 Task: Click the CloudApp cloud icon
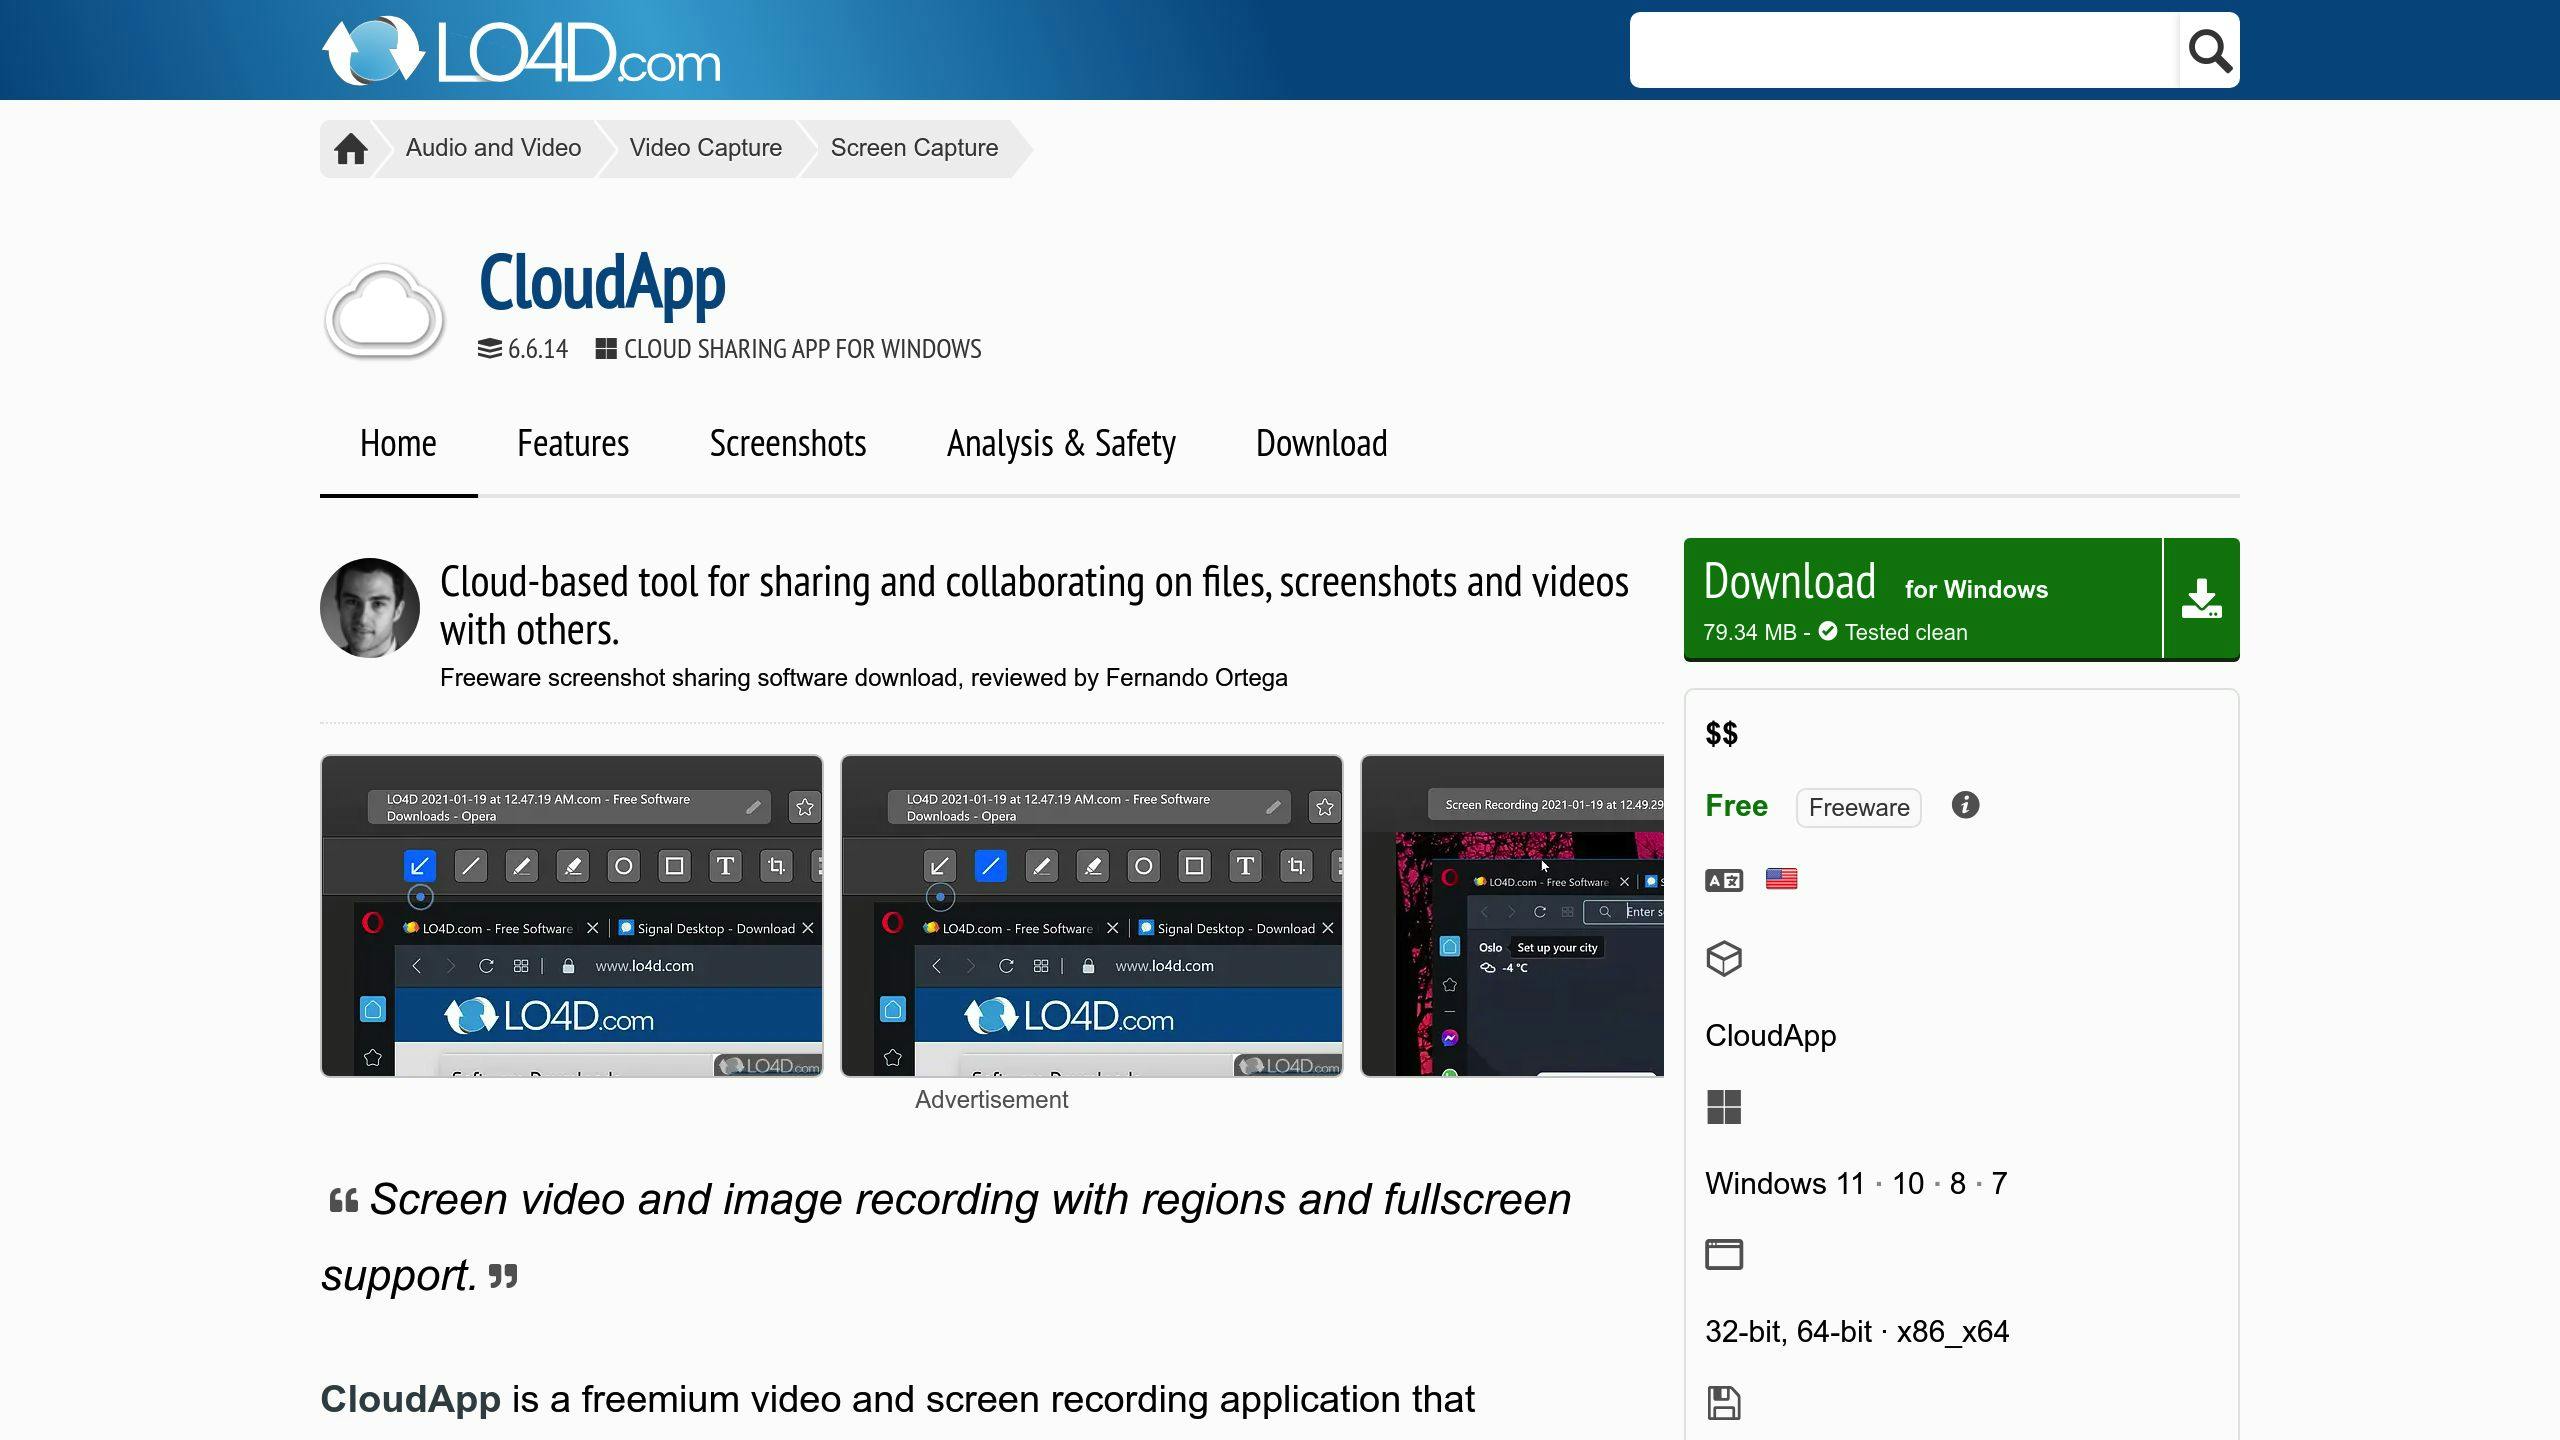(x=385, y=311)
